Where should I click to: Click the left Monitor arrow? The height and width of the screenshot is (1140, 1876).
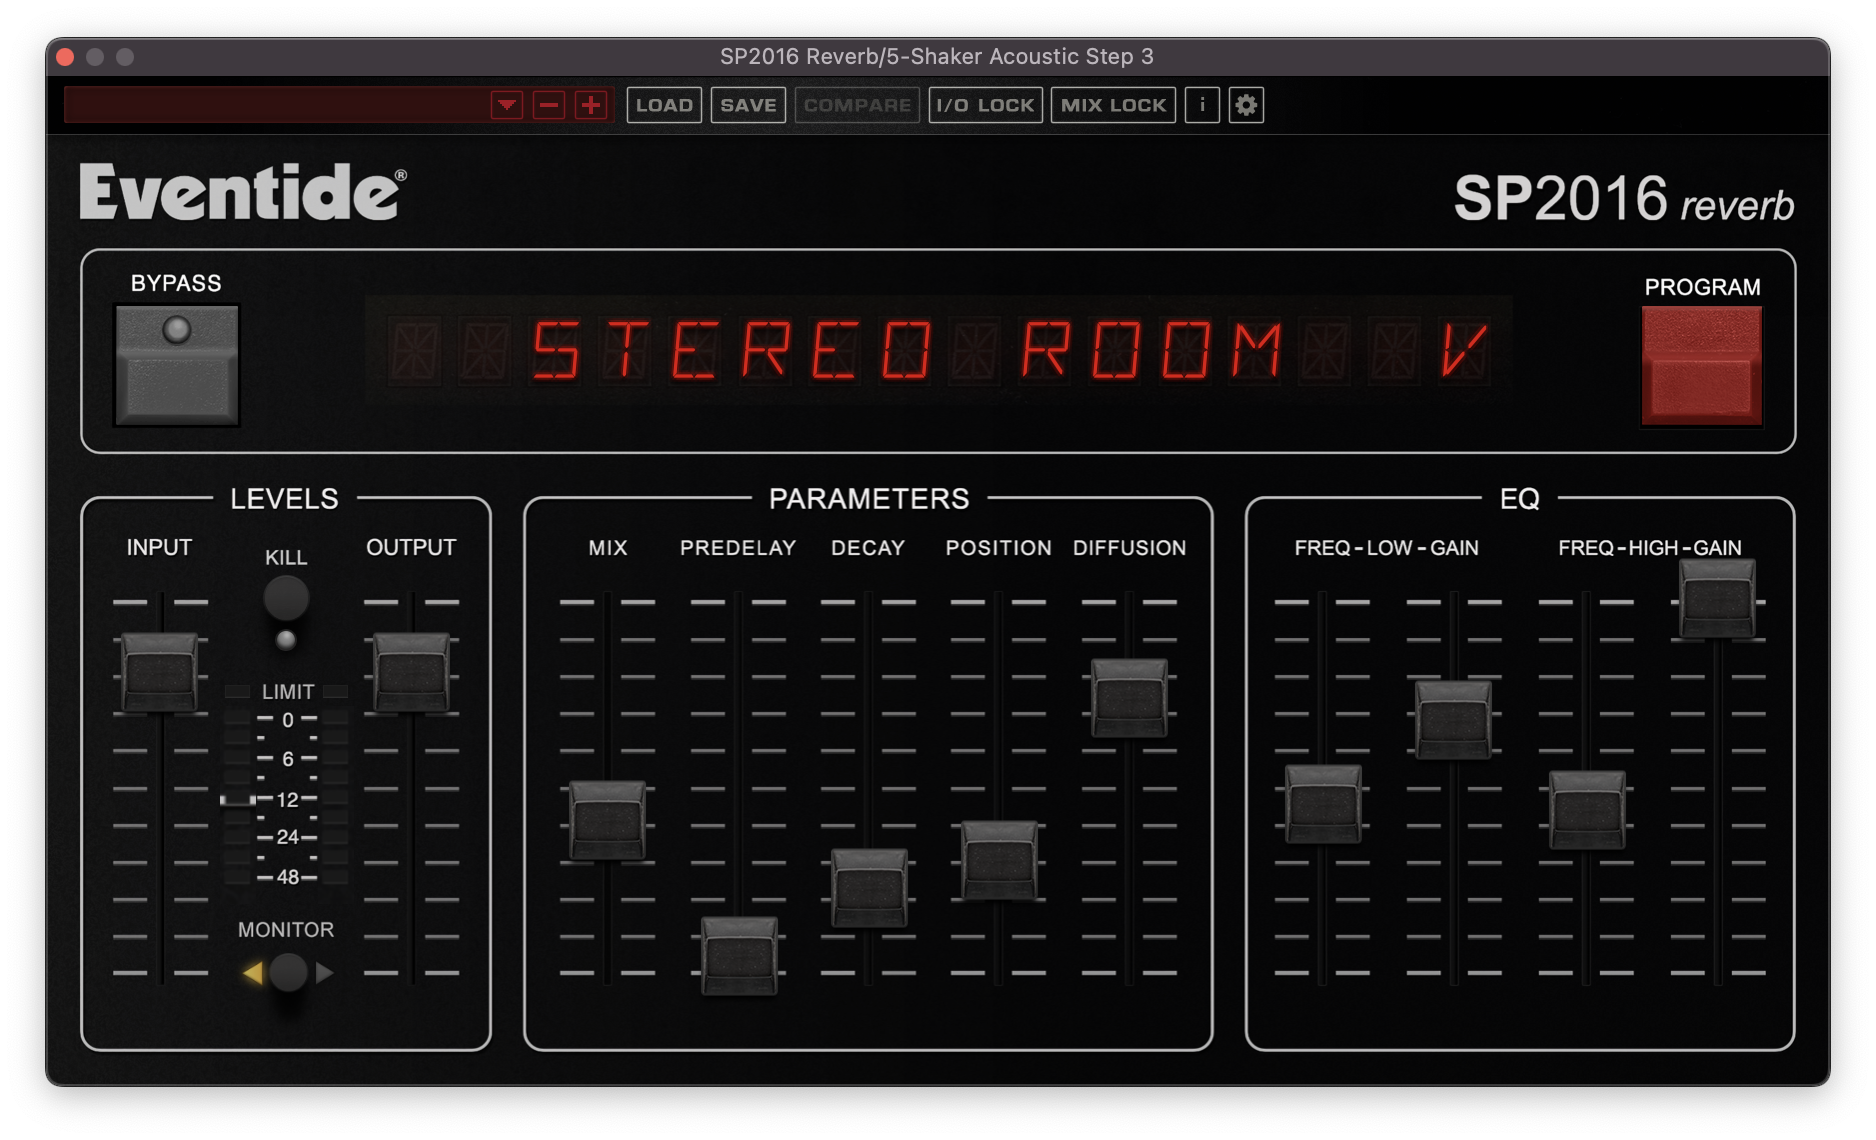(x=253, y=972)
